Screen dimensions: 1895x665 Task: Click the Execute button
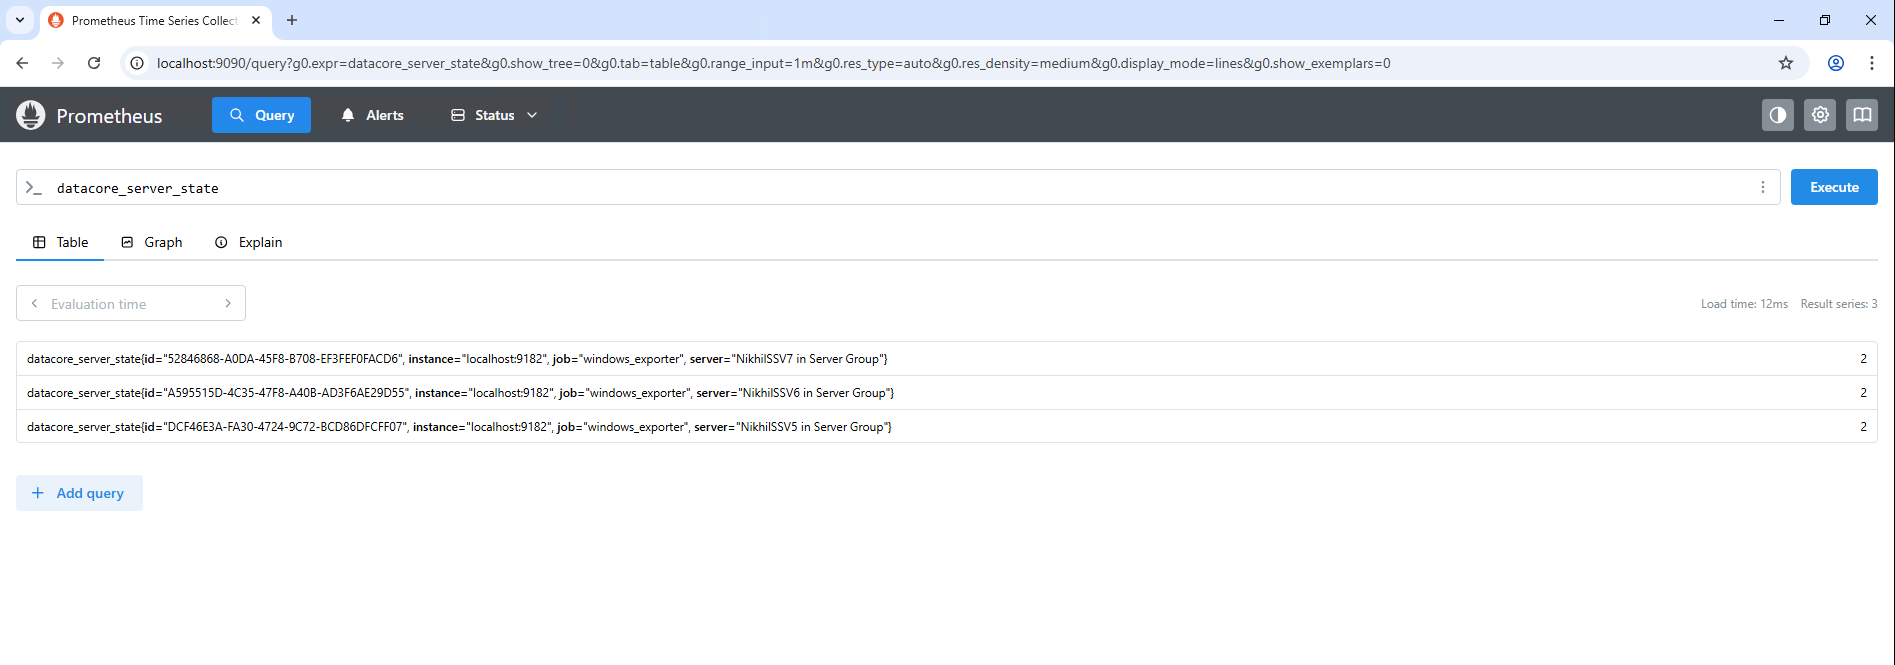1834,187
